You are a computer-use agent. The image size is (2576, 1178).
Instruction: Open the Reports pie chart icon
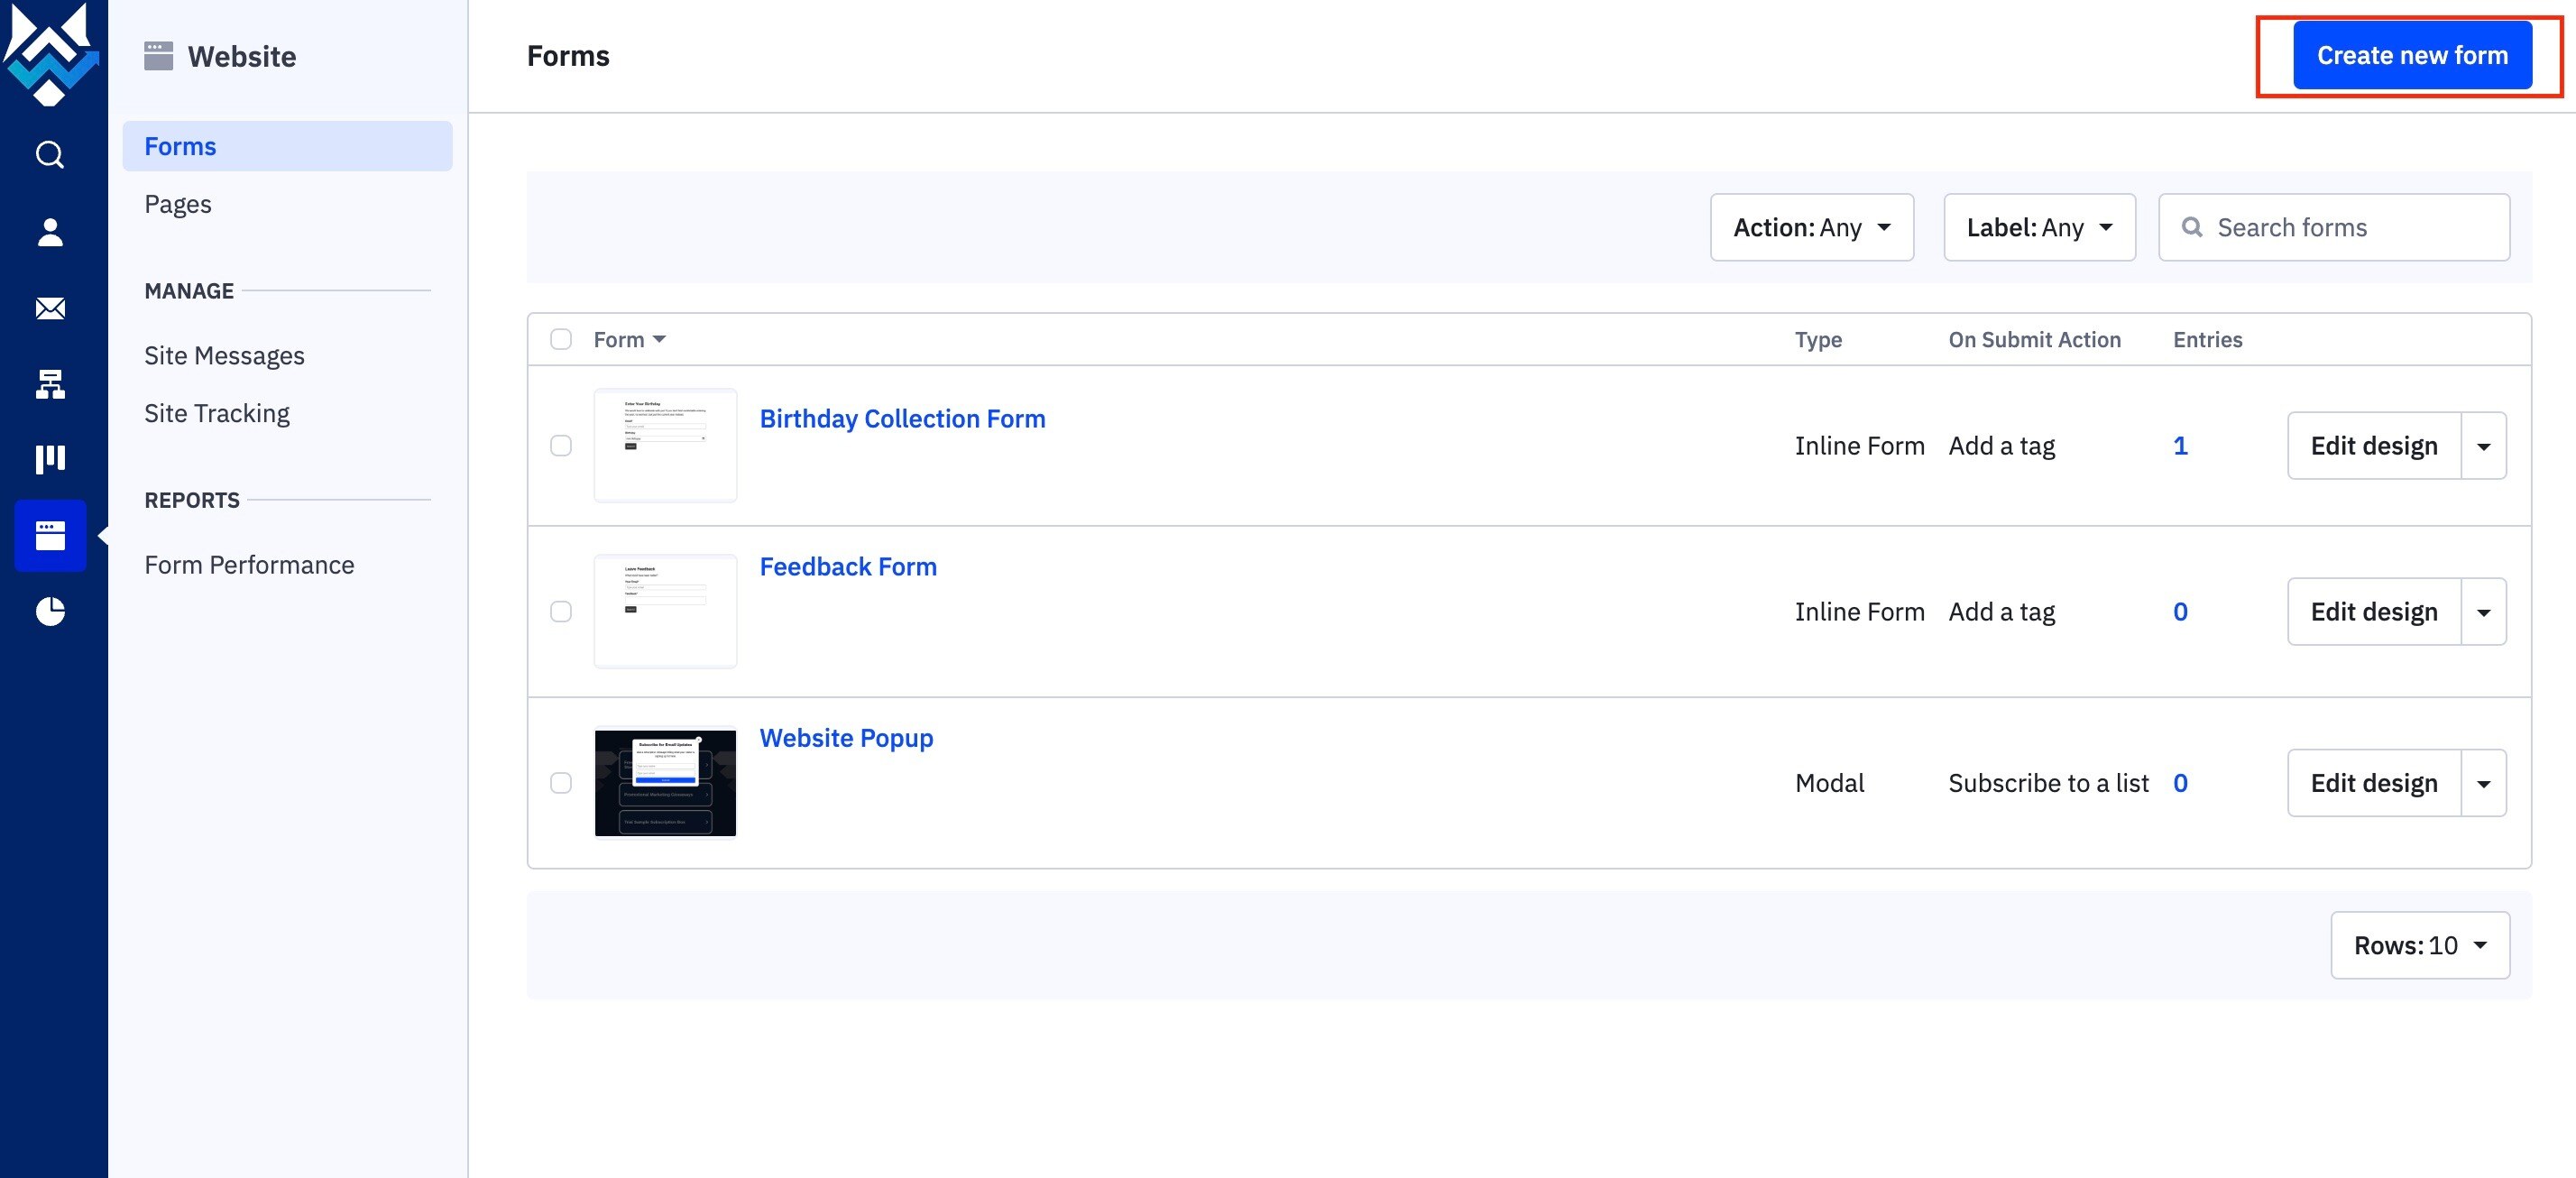pos(50,611)
